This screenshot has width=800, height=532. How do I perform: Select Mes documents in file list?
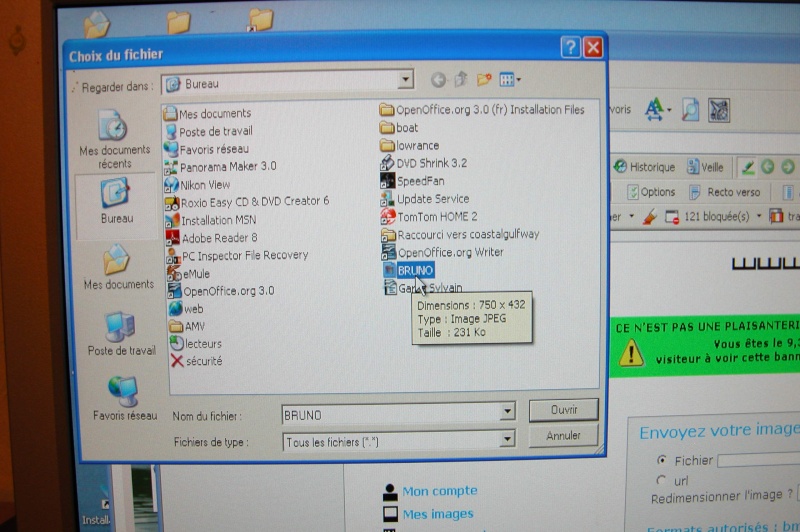pos(207,113)
